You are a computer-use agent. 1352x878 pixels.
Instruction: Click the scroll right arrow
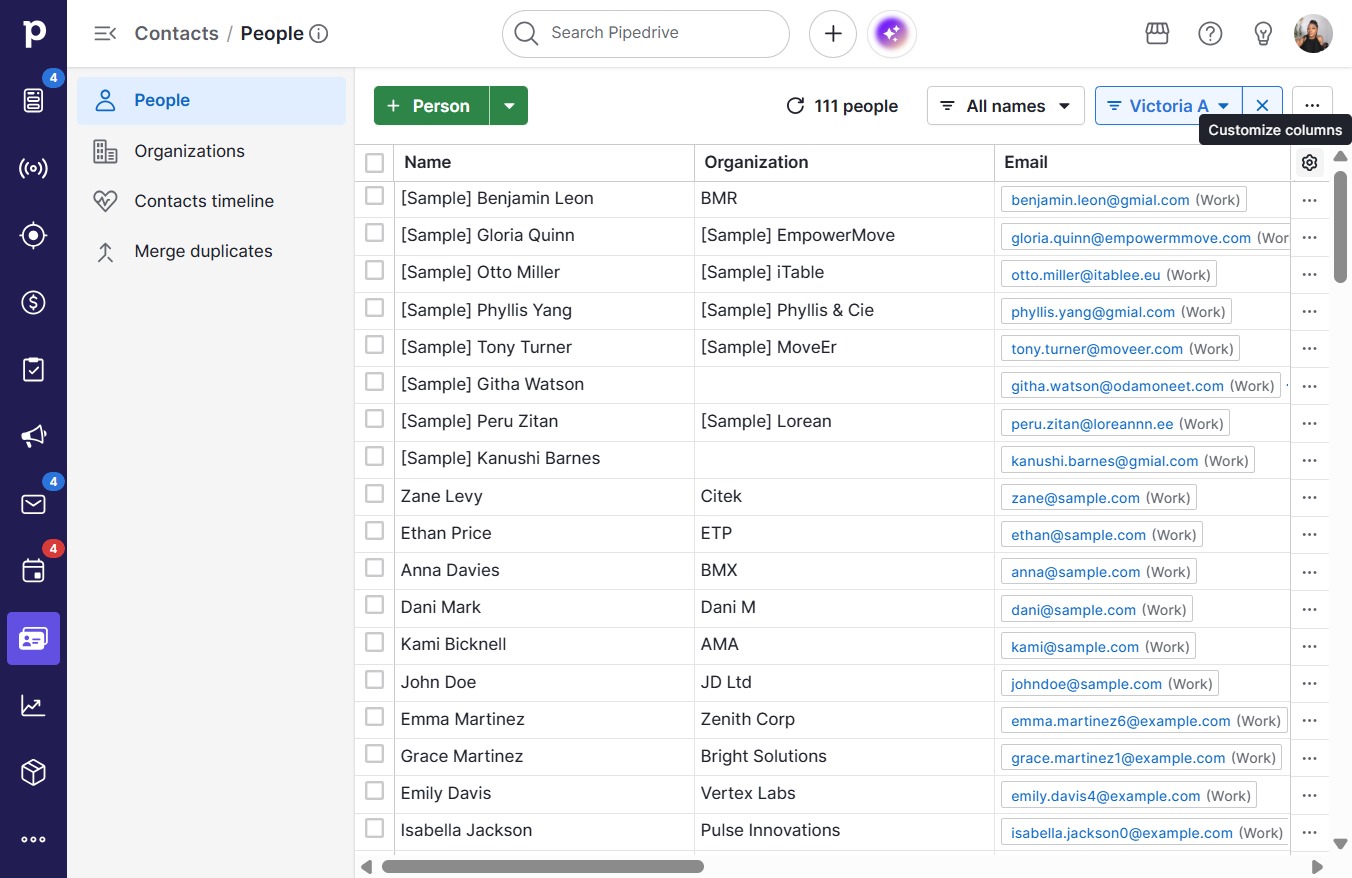(1318, 866)
